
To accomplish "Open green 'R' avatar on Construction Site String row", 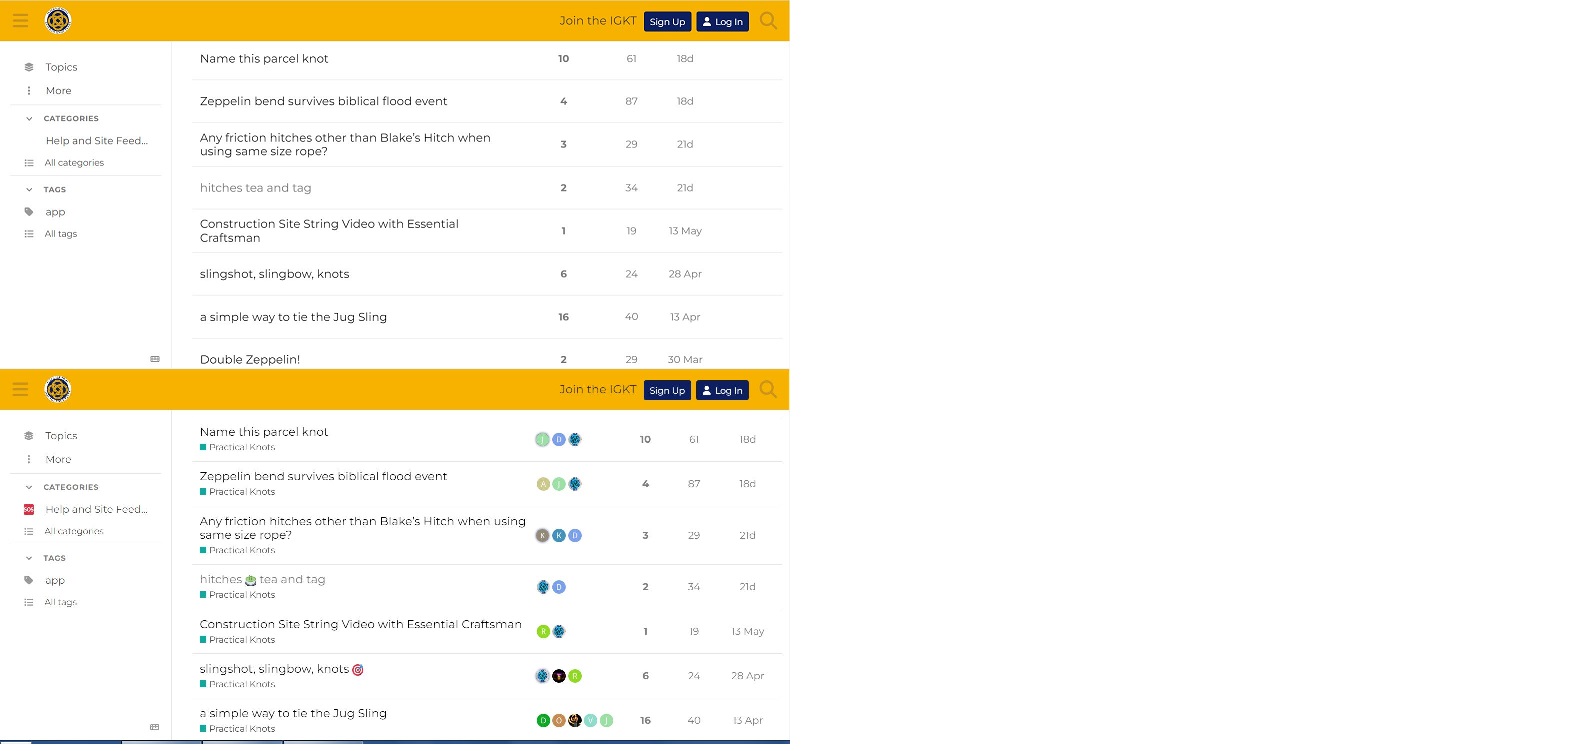I will coord(543,631).
